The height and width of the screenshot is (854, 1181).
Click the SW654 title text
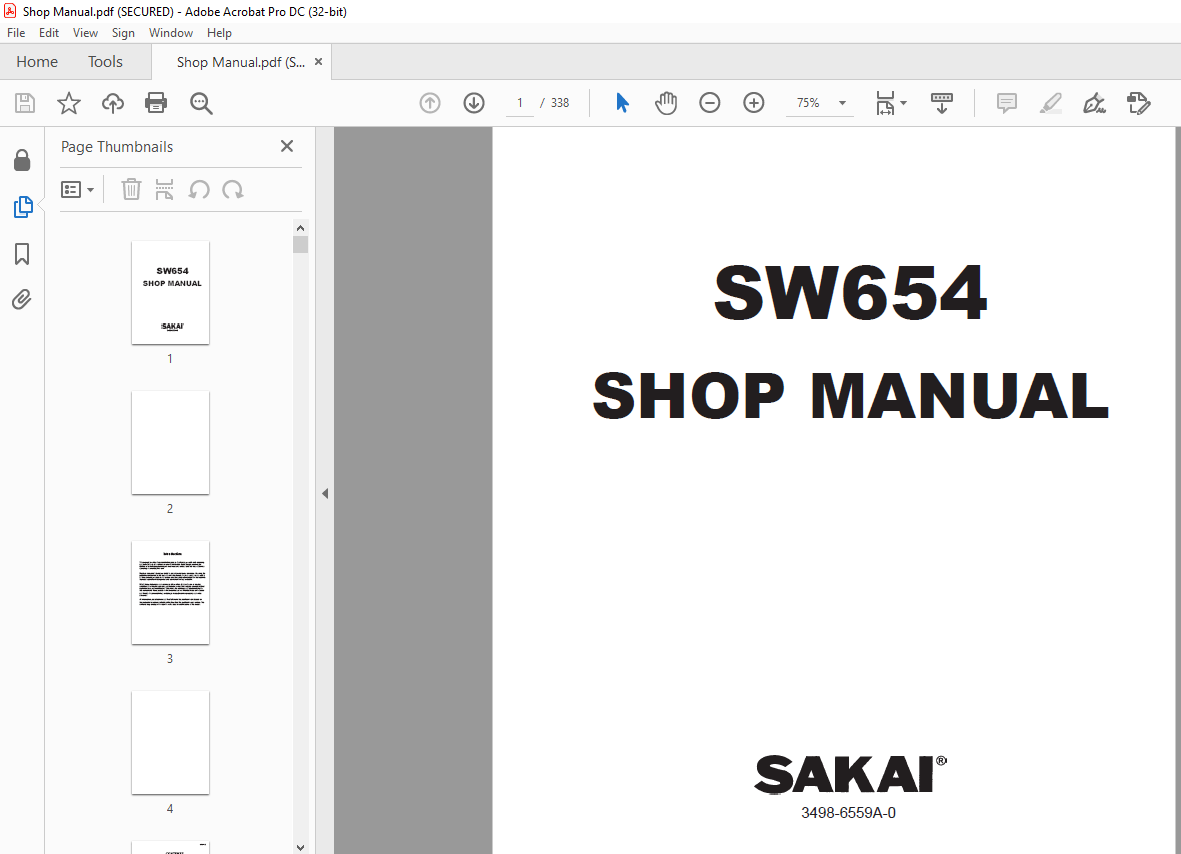[x=850, y=292]
